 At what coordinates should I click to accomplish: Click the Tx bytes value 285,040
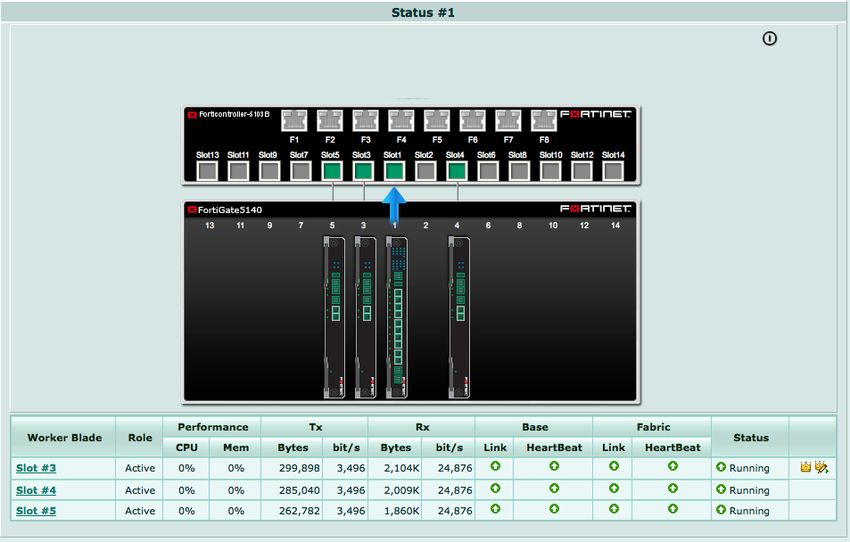point(299,490)
